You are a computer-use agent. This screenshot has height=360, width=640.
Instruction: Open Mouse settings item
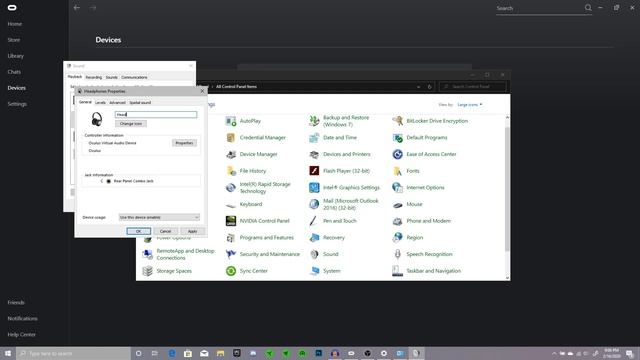coord(407,204)
